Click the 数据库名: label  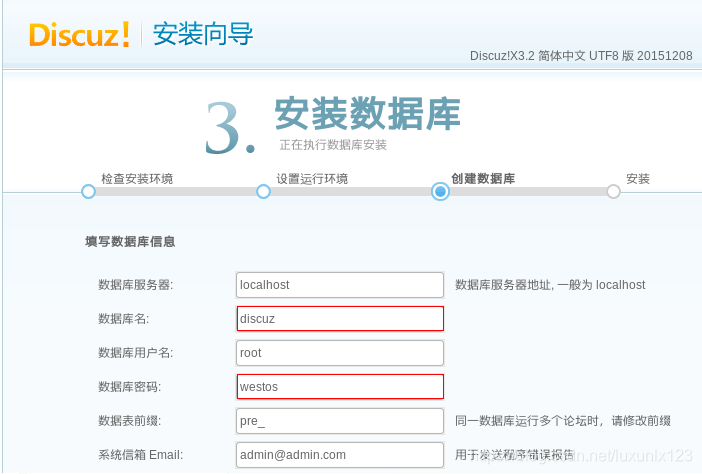[x=124, y=319]
